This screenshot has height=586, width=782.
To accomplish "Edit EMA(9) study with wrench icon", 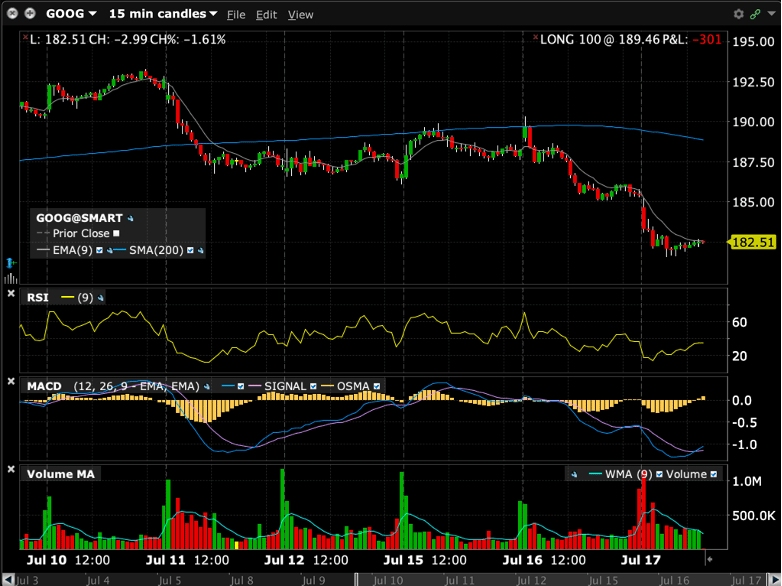I will pos(110,250).
